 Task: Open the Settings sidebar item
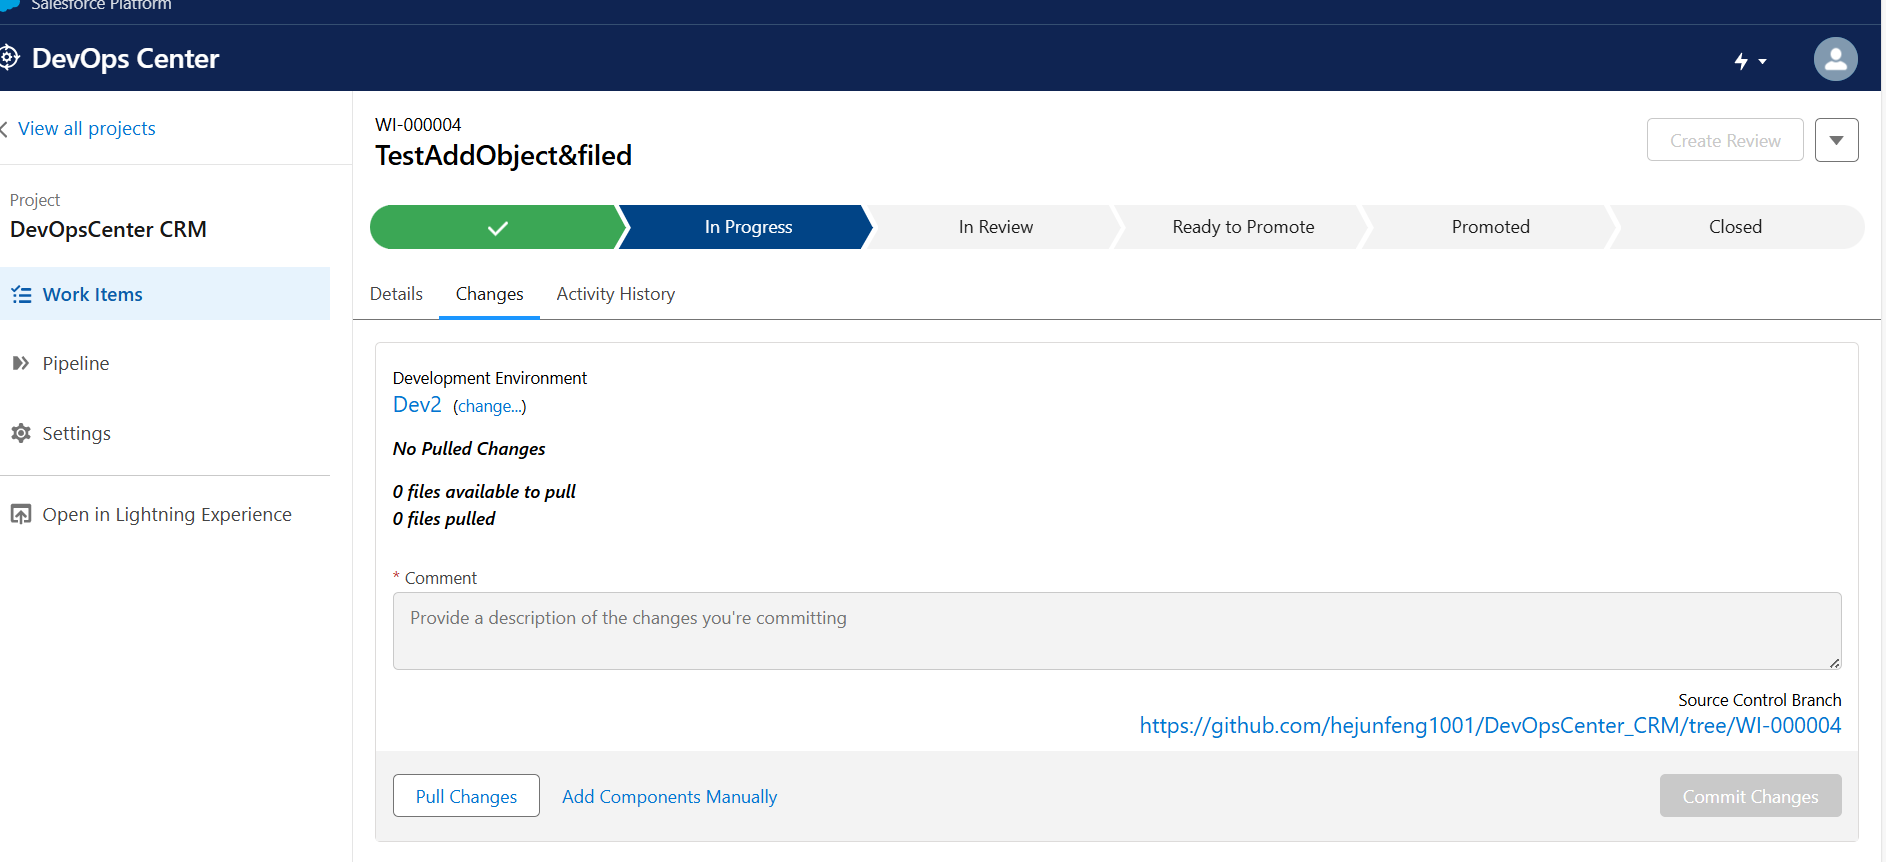point(77,433)
